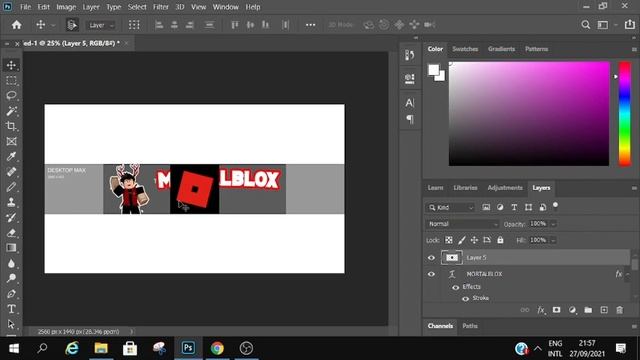This screenshot has width=640, height=360.
Task: Delete layer using trash icon
Action: [x=619, y=310]
